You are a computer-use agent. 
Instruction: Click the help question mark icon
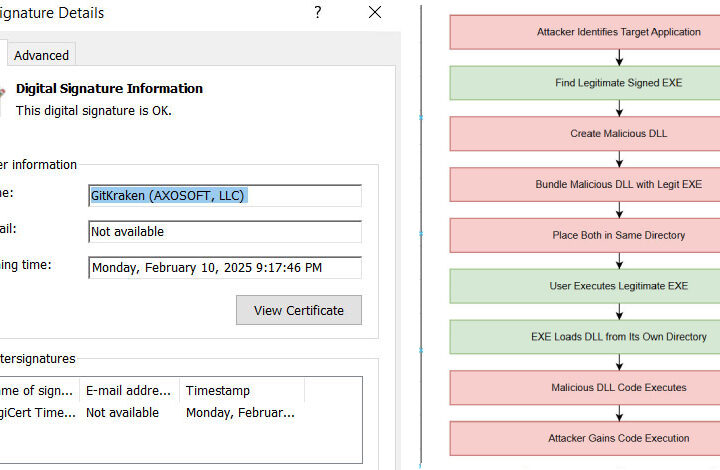[317, 12]
